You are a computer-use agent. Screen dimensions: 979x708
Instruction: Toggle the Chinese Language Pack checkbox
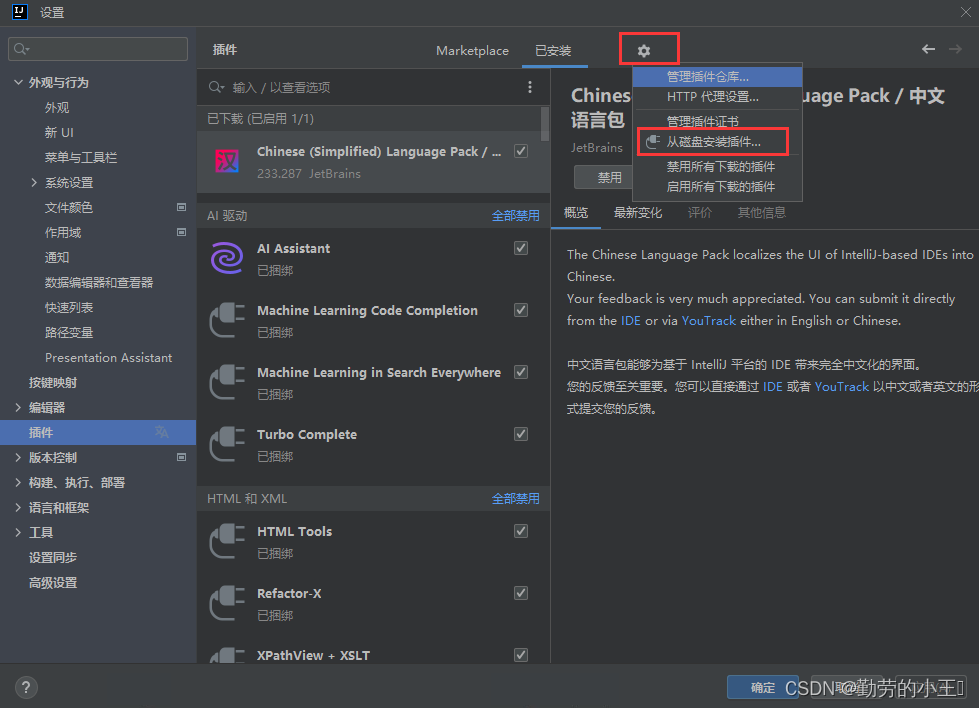click(521, 151)
